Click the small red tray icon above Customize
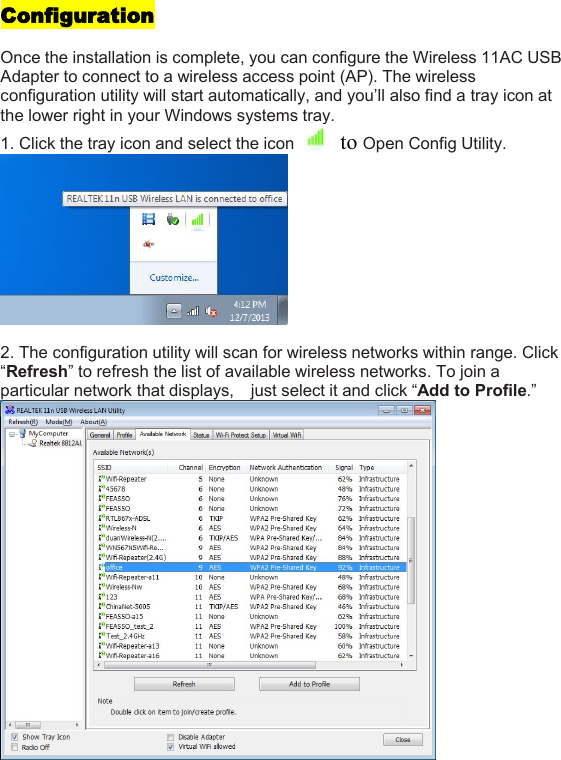Viewport: 561px width, 760px height. [148, 244]
